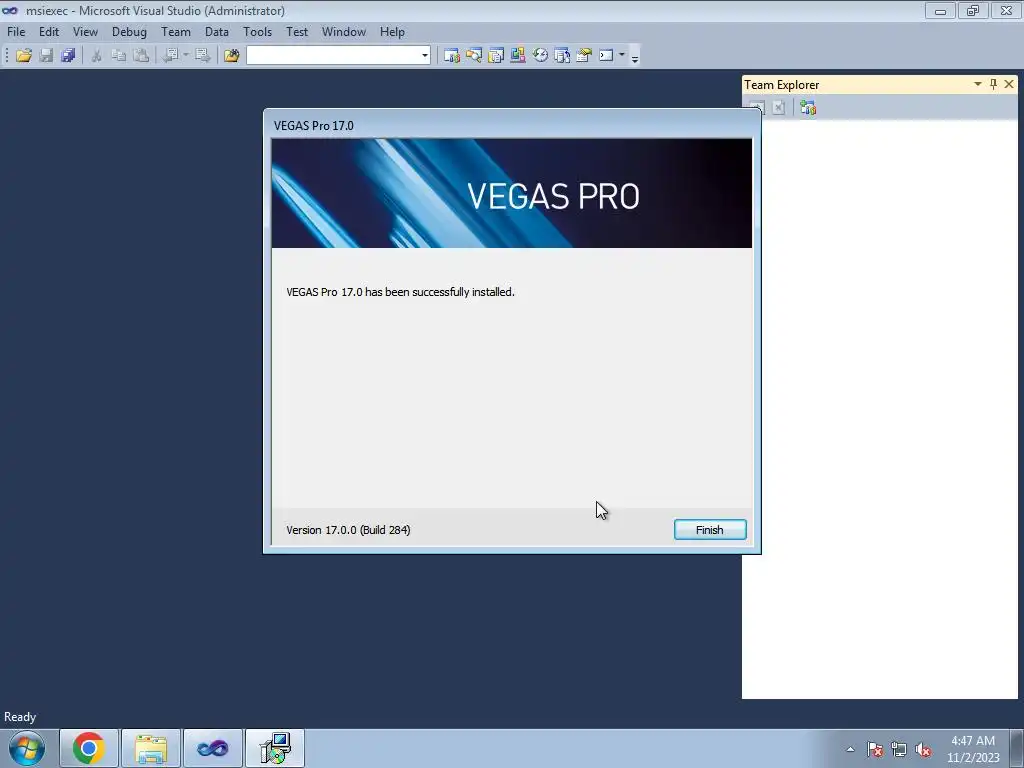Click the Command Window toolbar icon
Image resolution: width=1024 pixels, height=768 pixels.
click(x=607, y=56)
